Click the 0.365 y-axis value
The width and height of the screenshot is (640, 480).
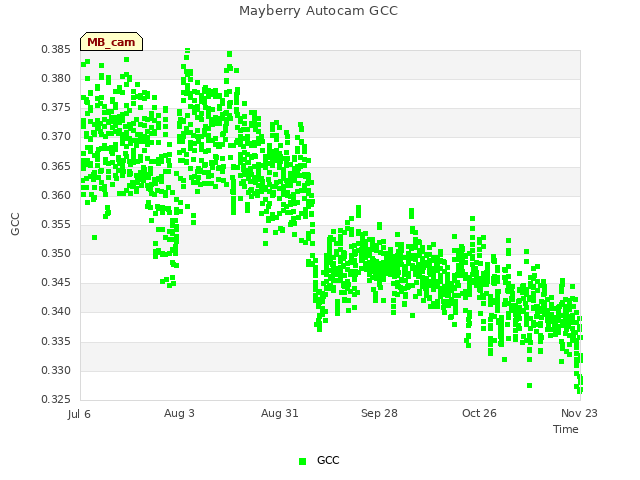coord(56,167)
